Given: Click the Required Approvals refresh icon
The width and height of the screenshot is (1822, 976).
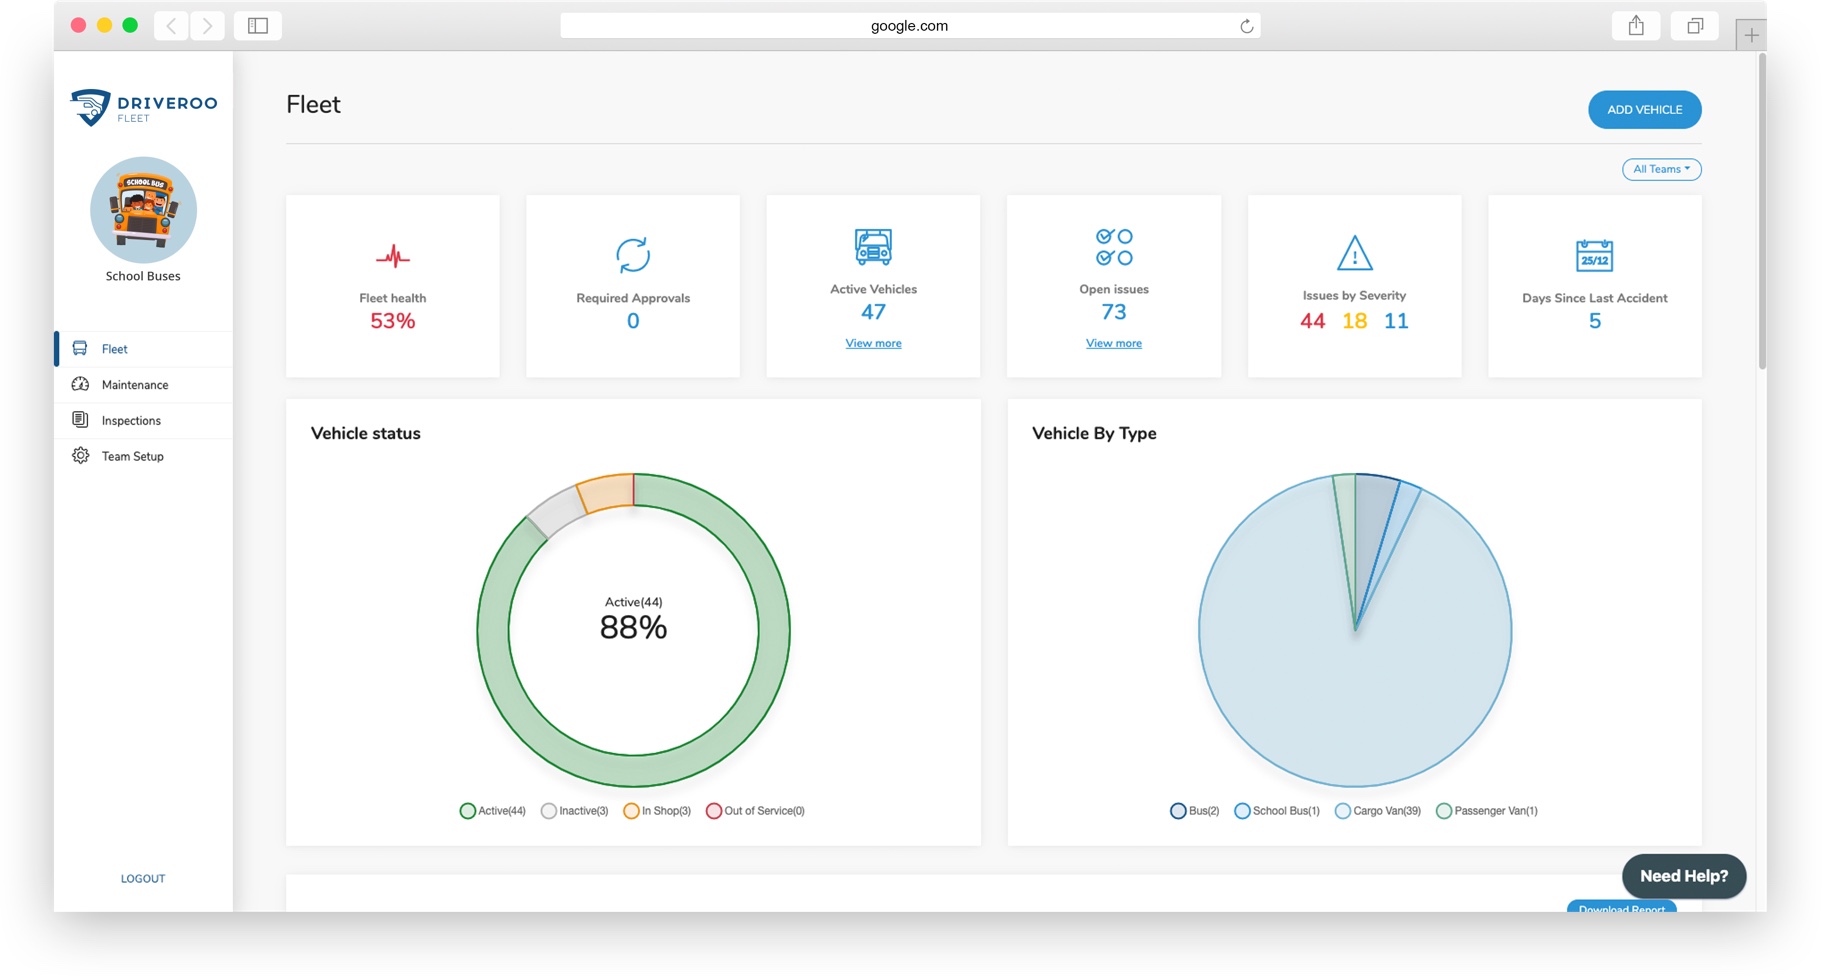Looking at the screenshot, I should [632, 255].
